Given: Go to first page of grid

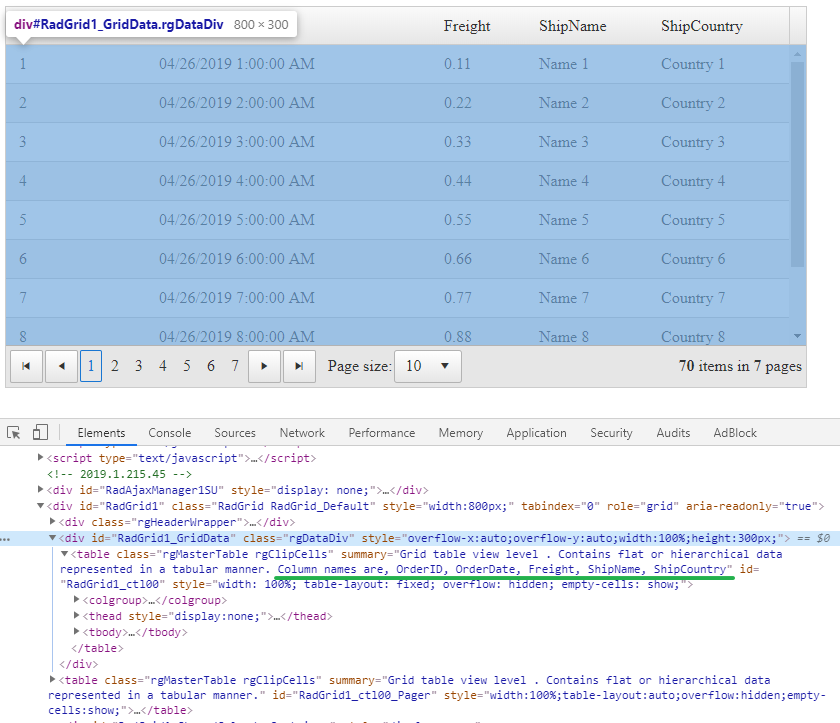Looking at the screenshot, I should [25, 367].
